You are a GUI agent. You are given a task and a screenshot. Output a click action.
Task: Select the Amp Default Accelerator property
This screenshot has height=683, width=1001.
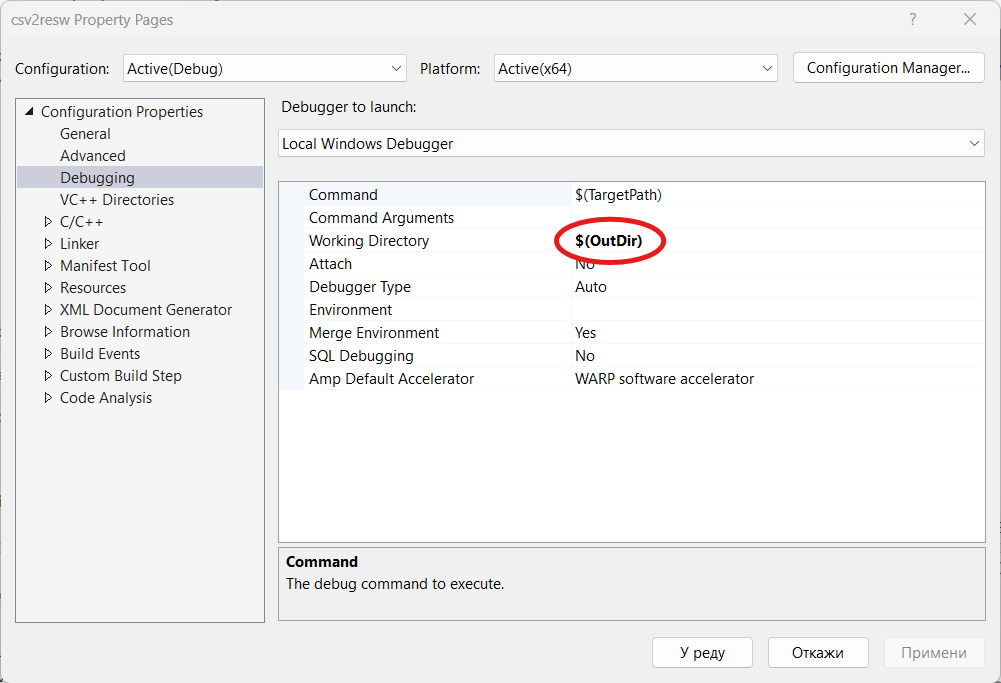391,379
